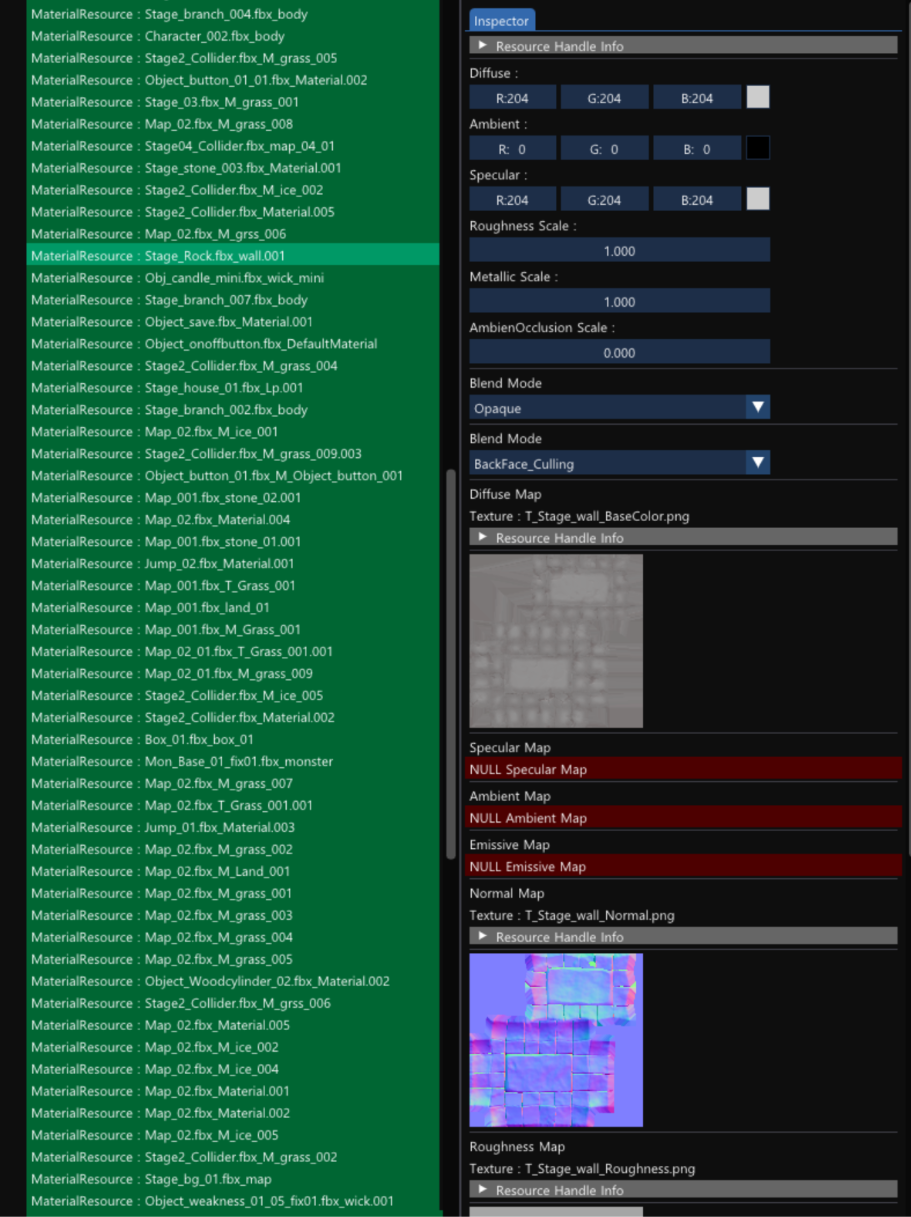Select Map_02.fbx_M_Land_001 material
Viewport: 911px width, 1217px height.
[233, 872]
